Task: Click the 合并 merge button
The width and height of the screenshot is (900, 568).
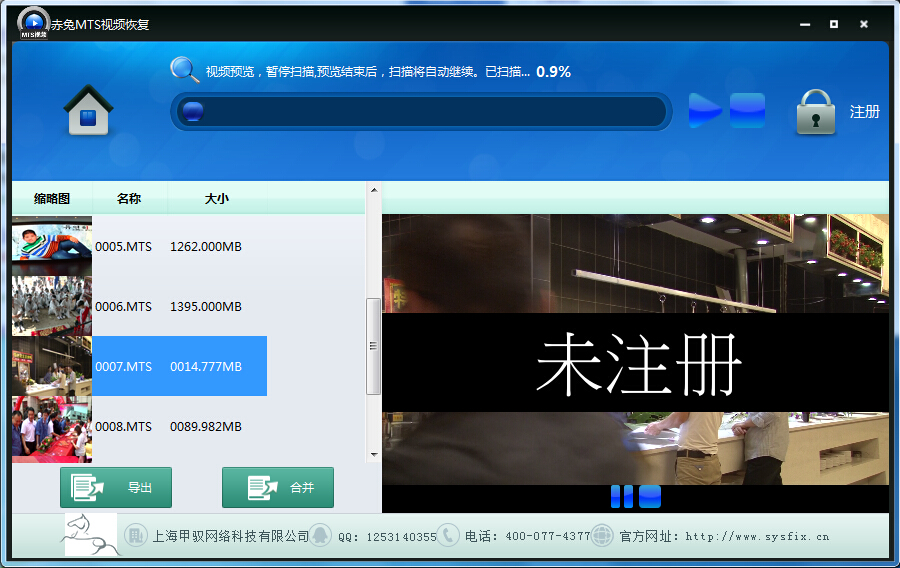Action: (x=278, y=488)
